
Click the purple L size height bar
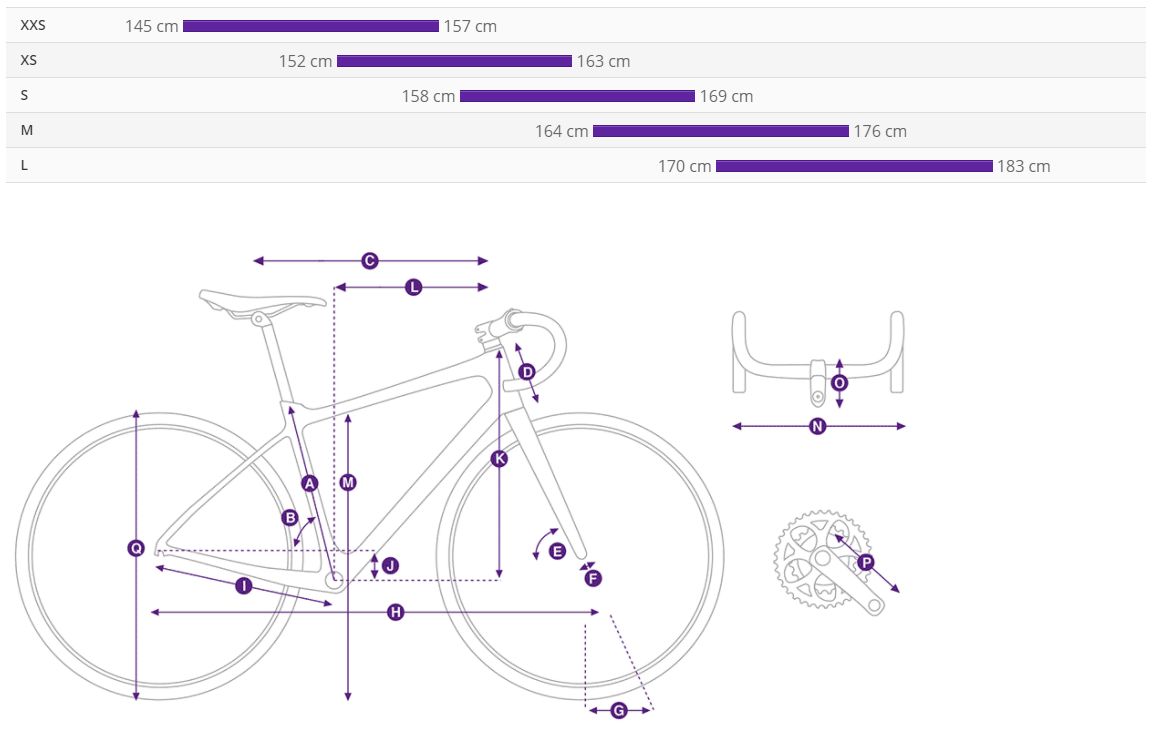tap(854, 166)
